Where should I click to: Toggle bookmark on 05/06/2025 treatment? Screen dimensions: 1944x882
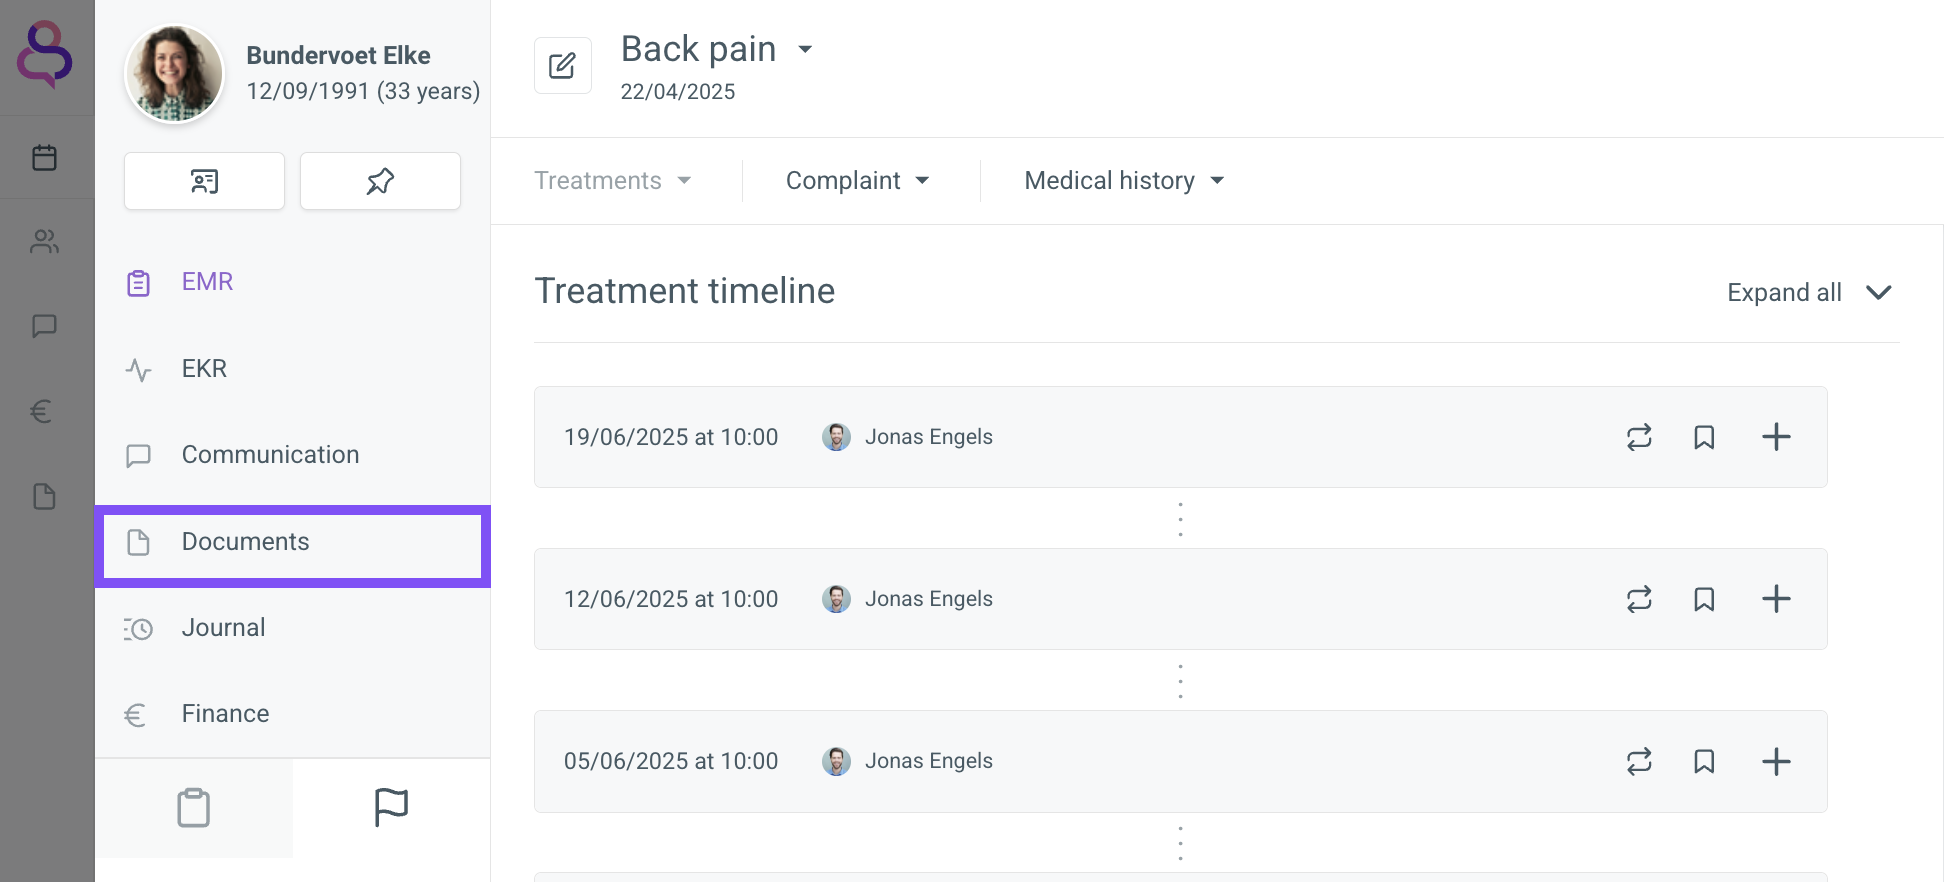(1704, 761)
